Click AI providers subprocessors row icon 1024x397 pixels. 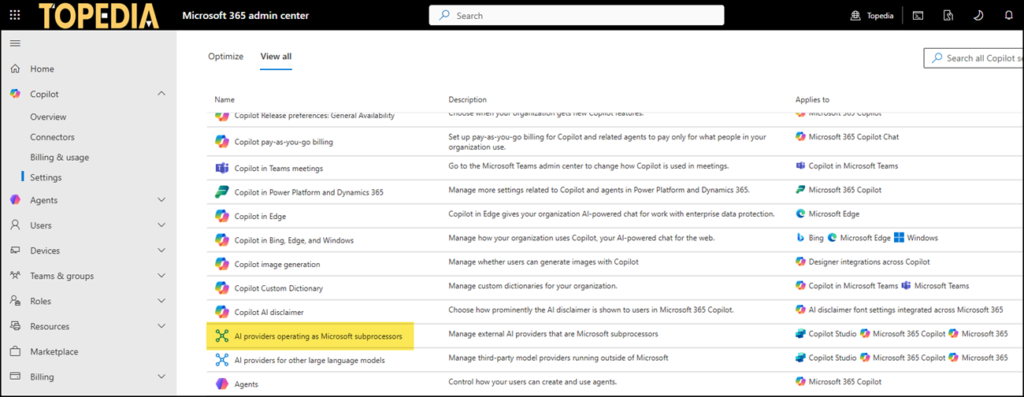222,336
